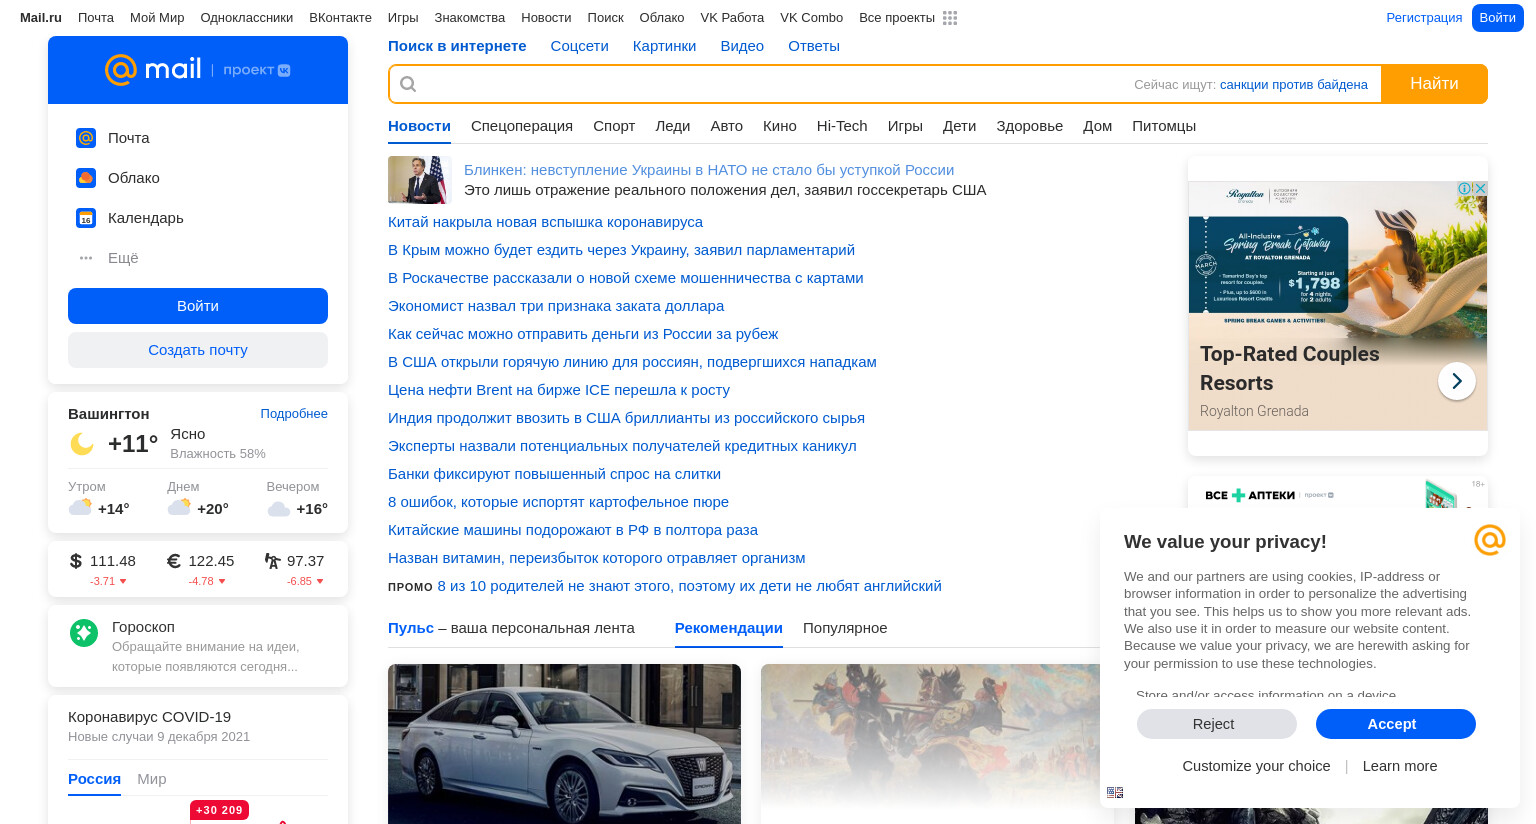Open Customize your choice link
The image size is (1536, 824).
[x=1256, y=766]
